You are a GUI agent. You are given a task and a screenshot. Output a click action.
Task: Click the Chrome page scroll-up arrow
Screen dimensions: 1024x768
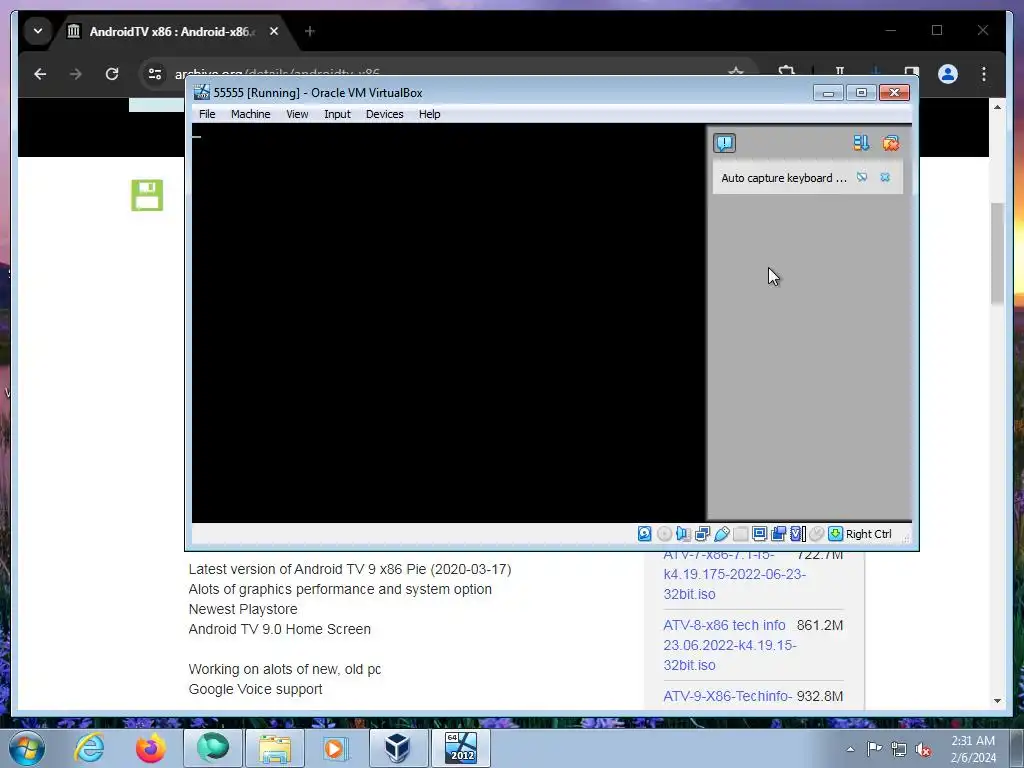pyautogui.click(x=997, y=106)
